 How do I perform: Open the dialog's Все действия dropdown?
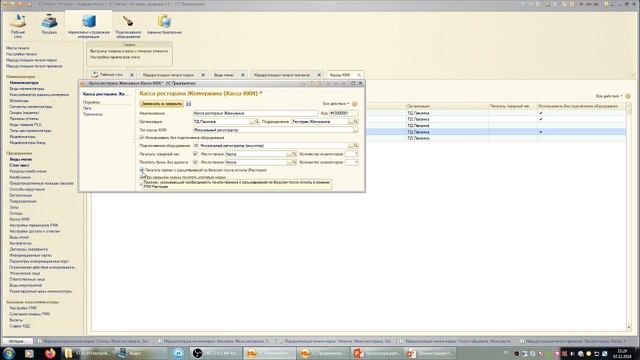click(336, 104)
